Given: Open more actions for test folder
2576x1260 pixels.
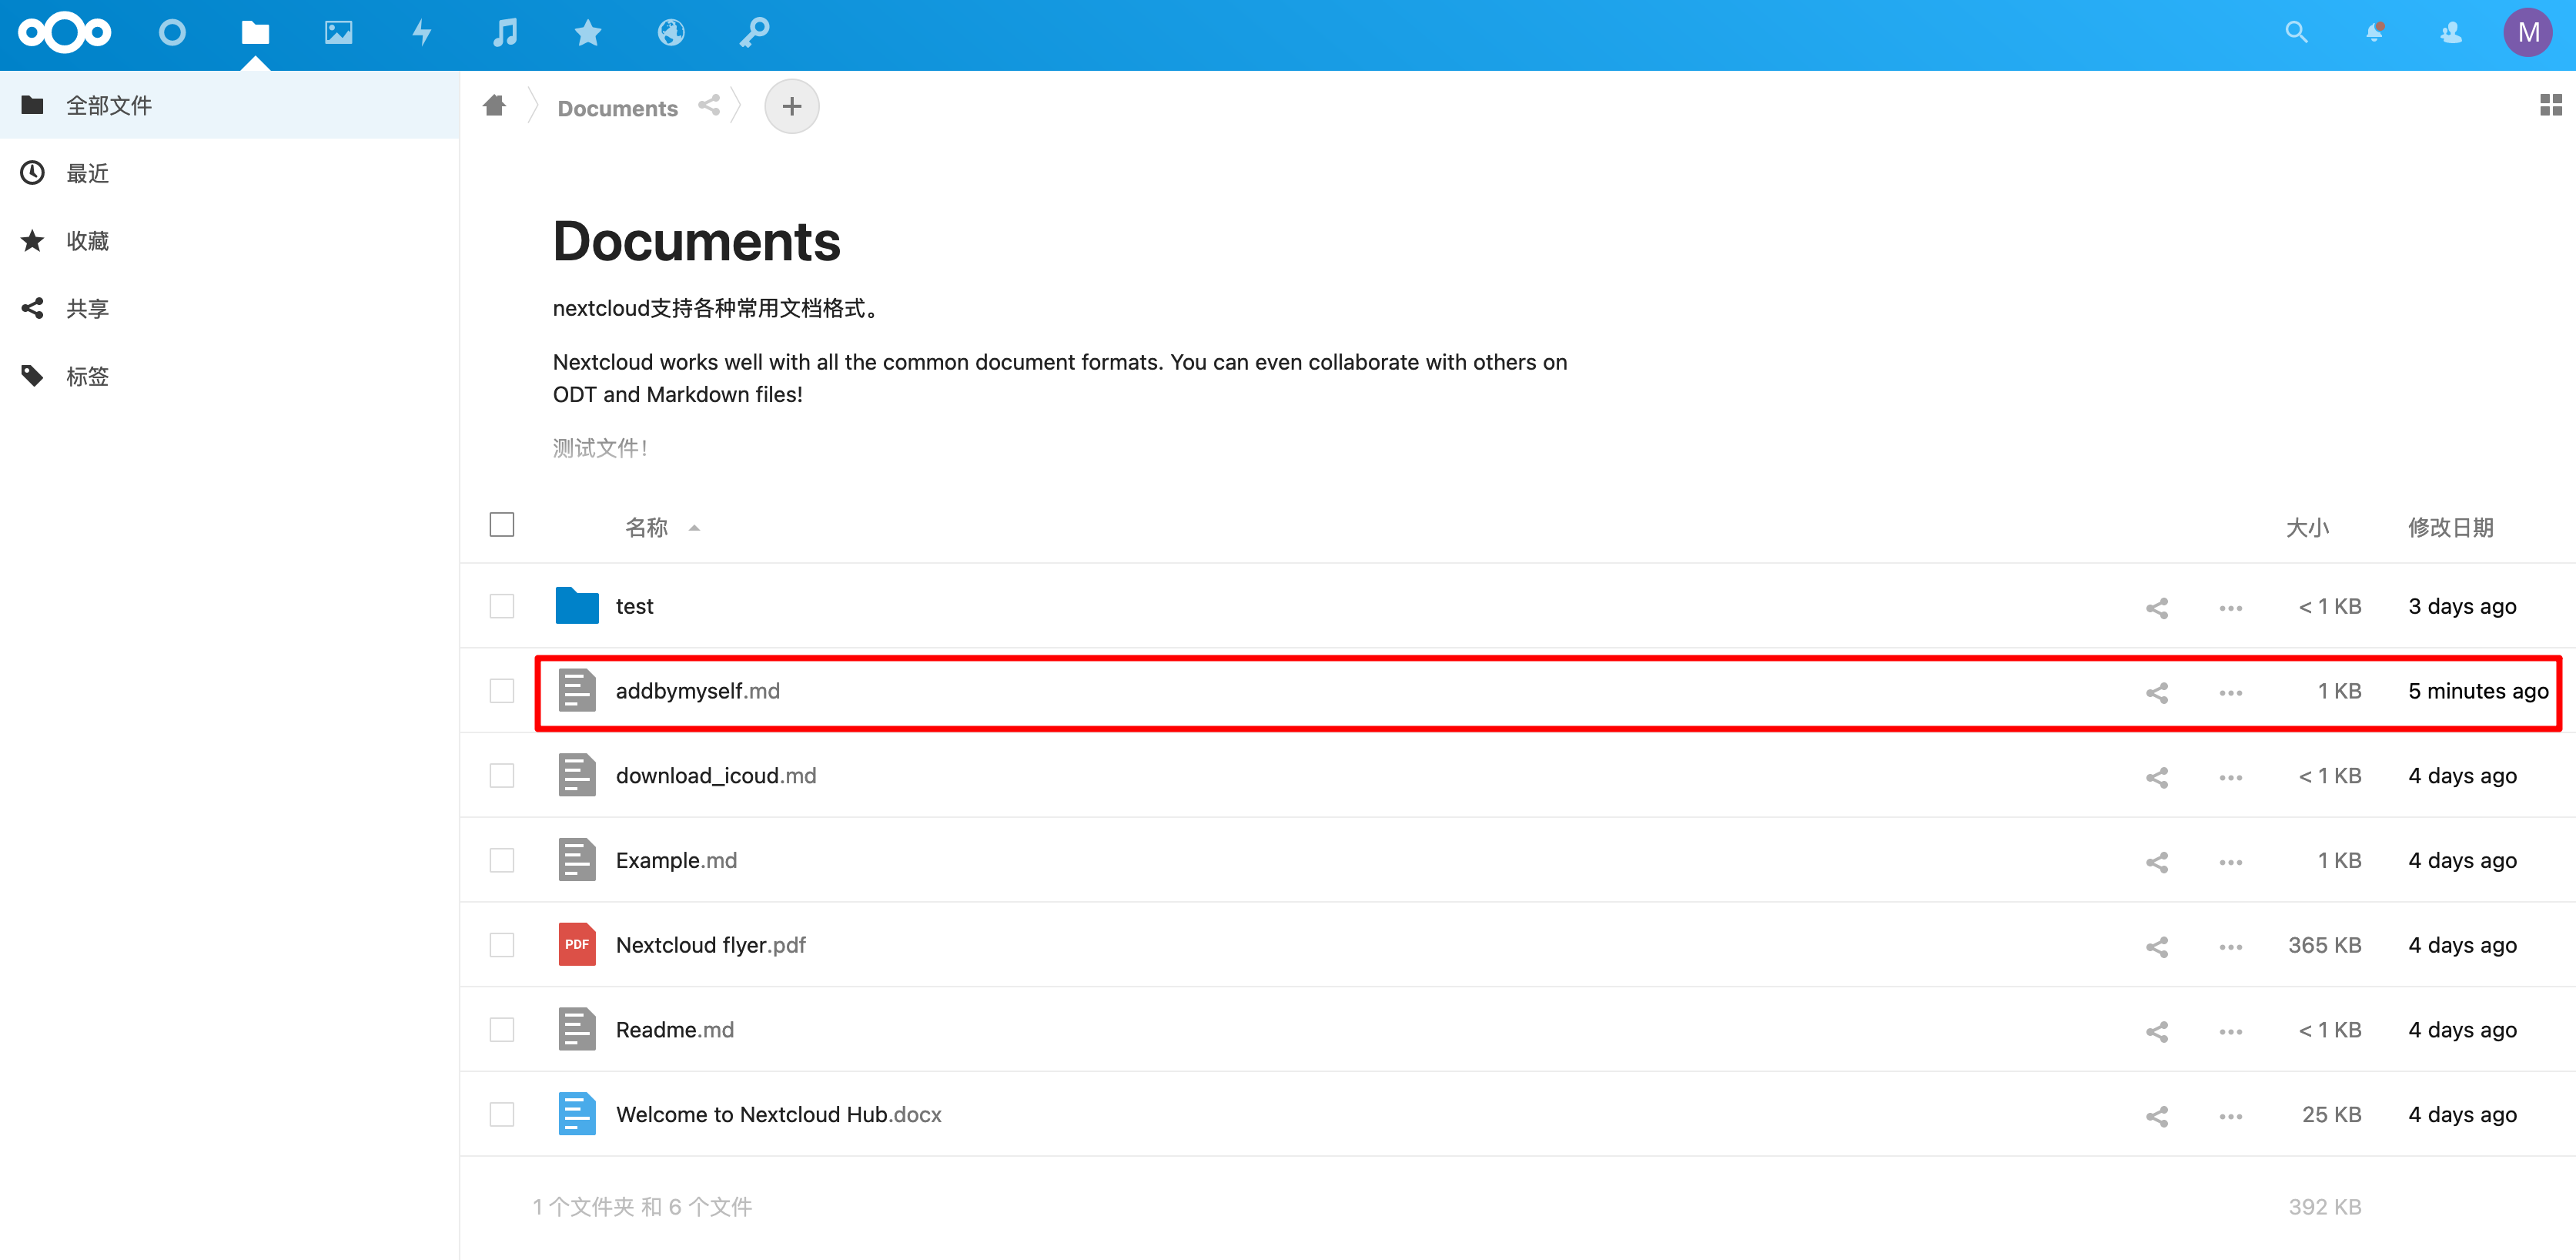Looking at the screenshot, I should pos(2230,608).
